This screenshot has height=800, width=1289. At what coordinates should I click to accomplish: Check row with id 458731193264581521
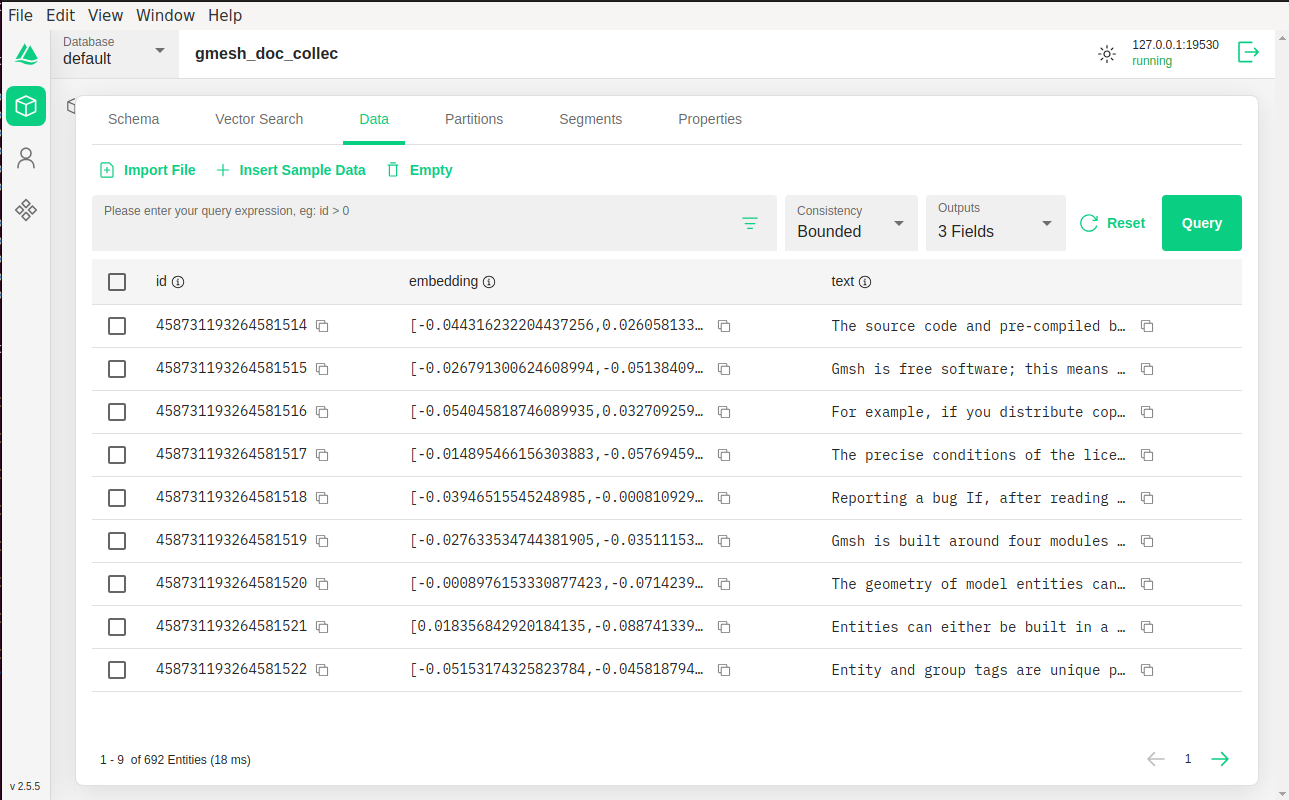coord(117,627)
